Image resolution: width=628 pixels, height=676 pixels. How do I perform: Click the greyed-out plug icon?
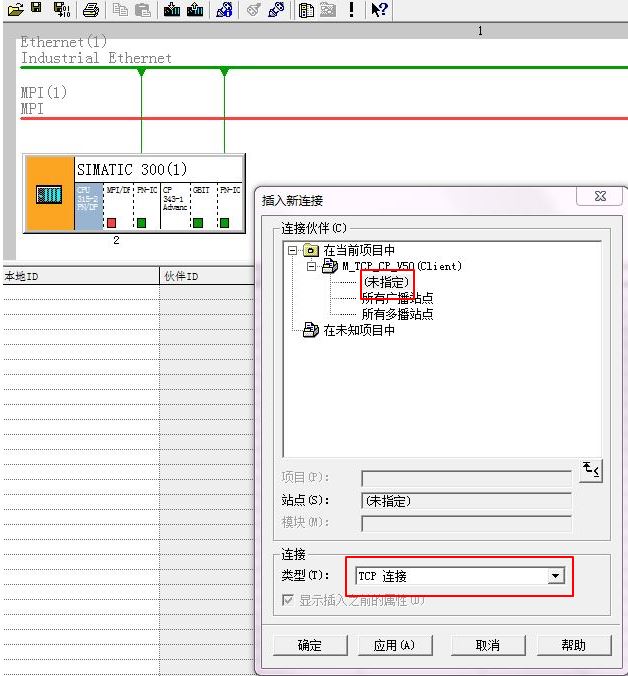[x=253, y=9]
